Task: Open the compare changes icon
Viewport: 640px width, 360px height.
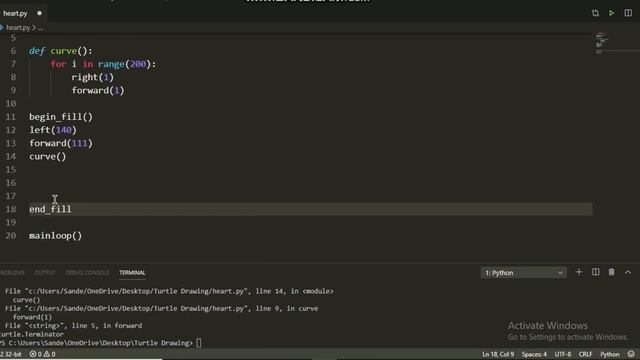Action: (595, 13)
